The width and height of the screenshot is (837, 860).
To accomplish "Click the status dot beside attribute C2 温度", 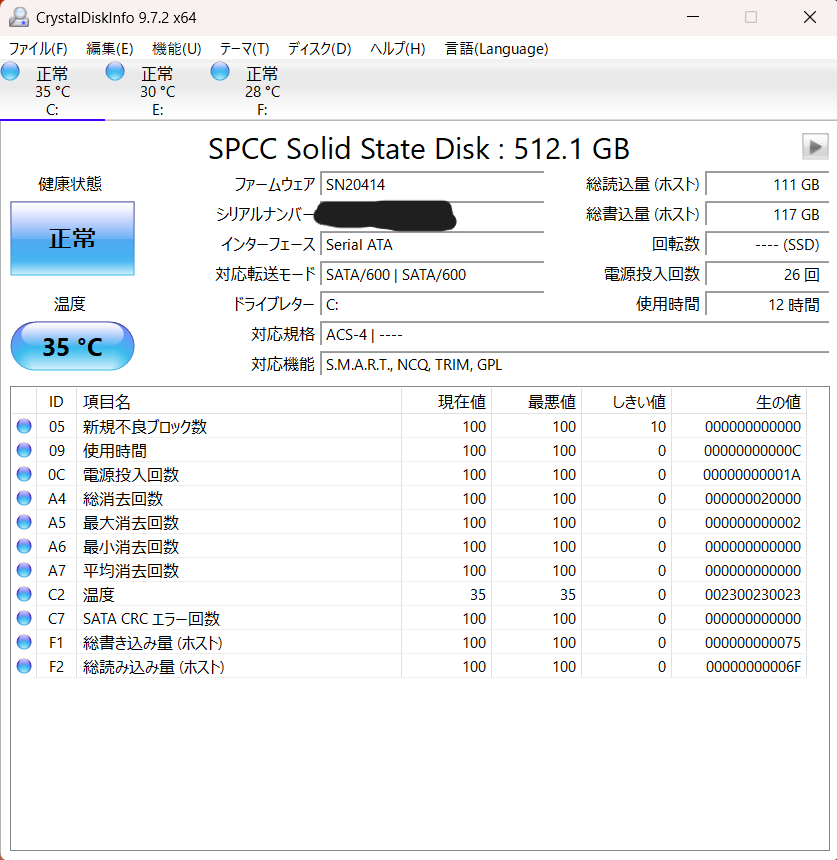I will [23, 594].
